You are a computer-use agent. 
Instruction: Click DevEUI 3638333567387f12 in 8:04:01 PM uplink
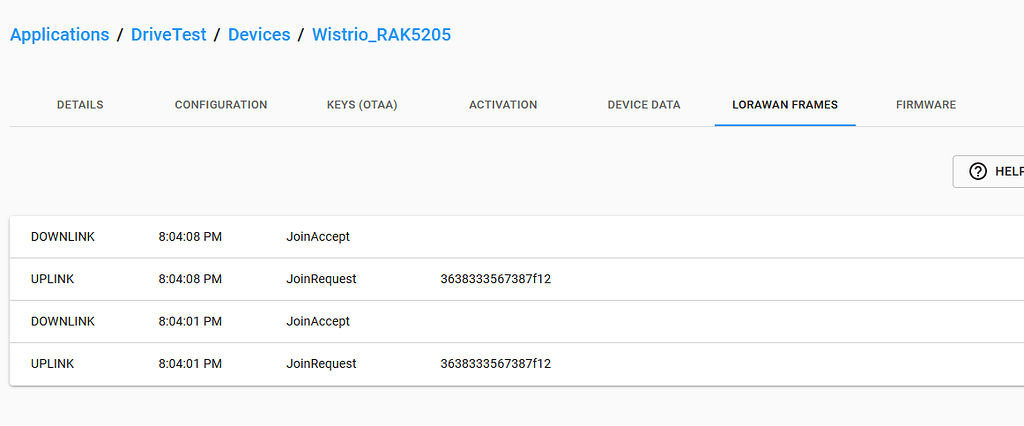point(495,364)
